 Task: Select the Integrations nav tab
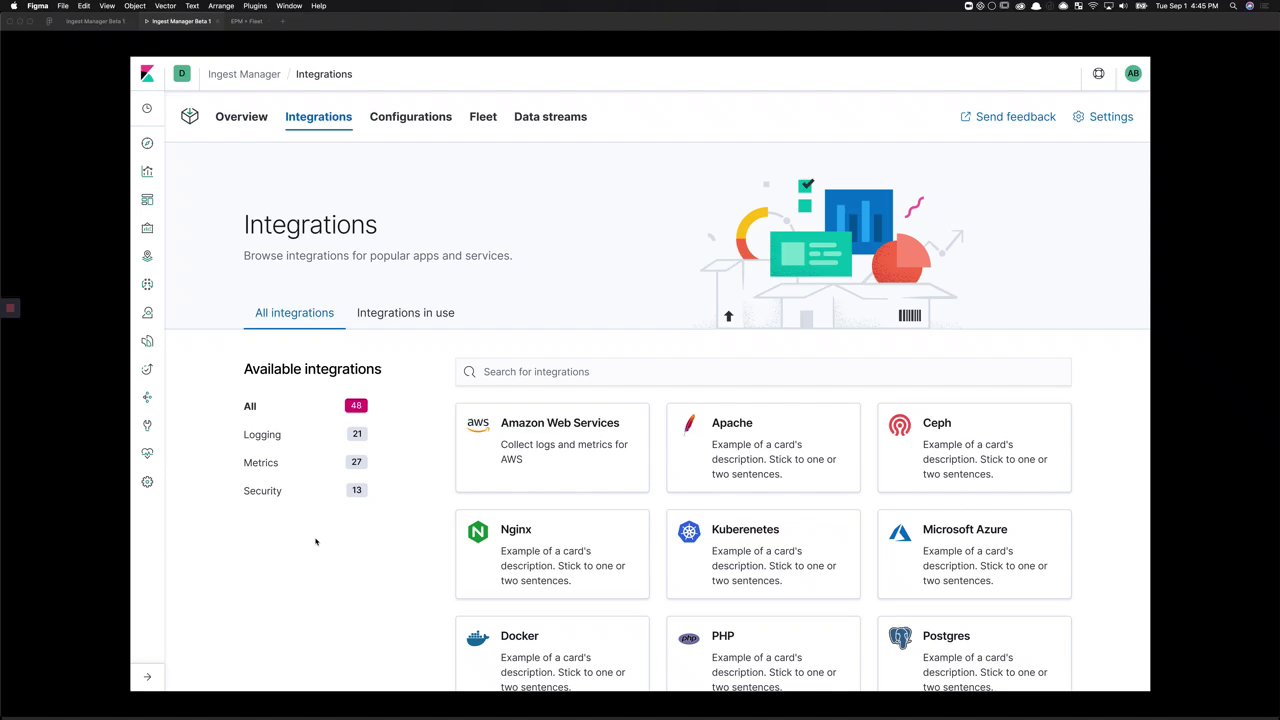point(318,117)
